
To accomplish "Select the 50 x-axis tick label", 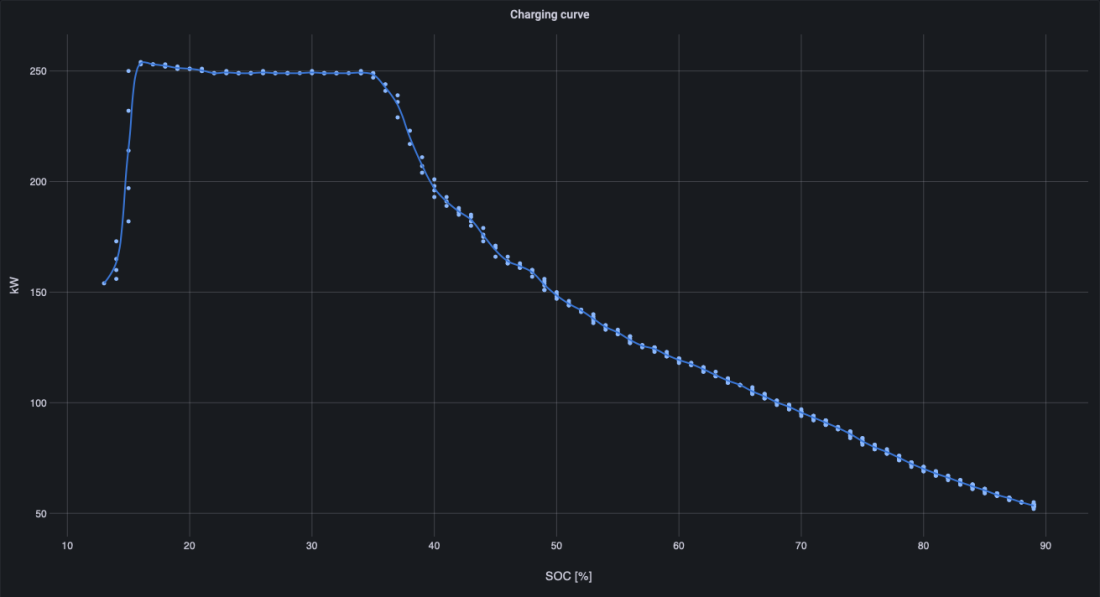I will click(556, 546).
